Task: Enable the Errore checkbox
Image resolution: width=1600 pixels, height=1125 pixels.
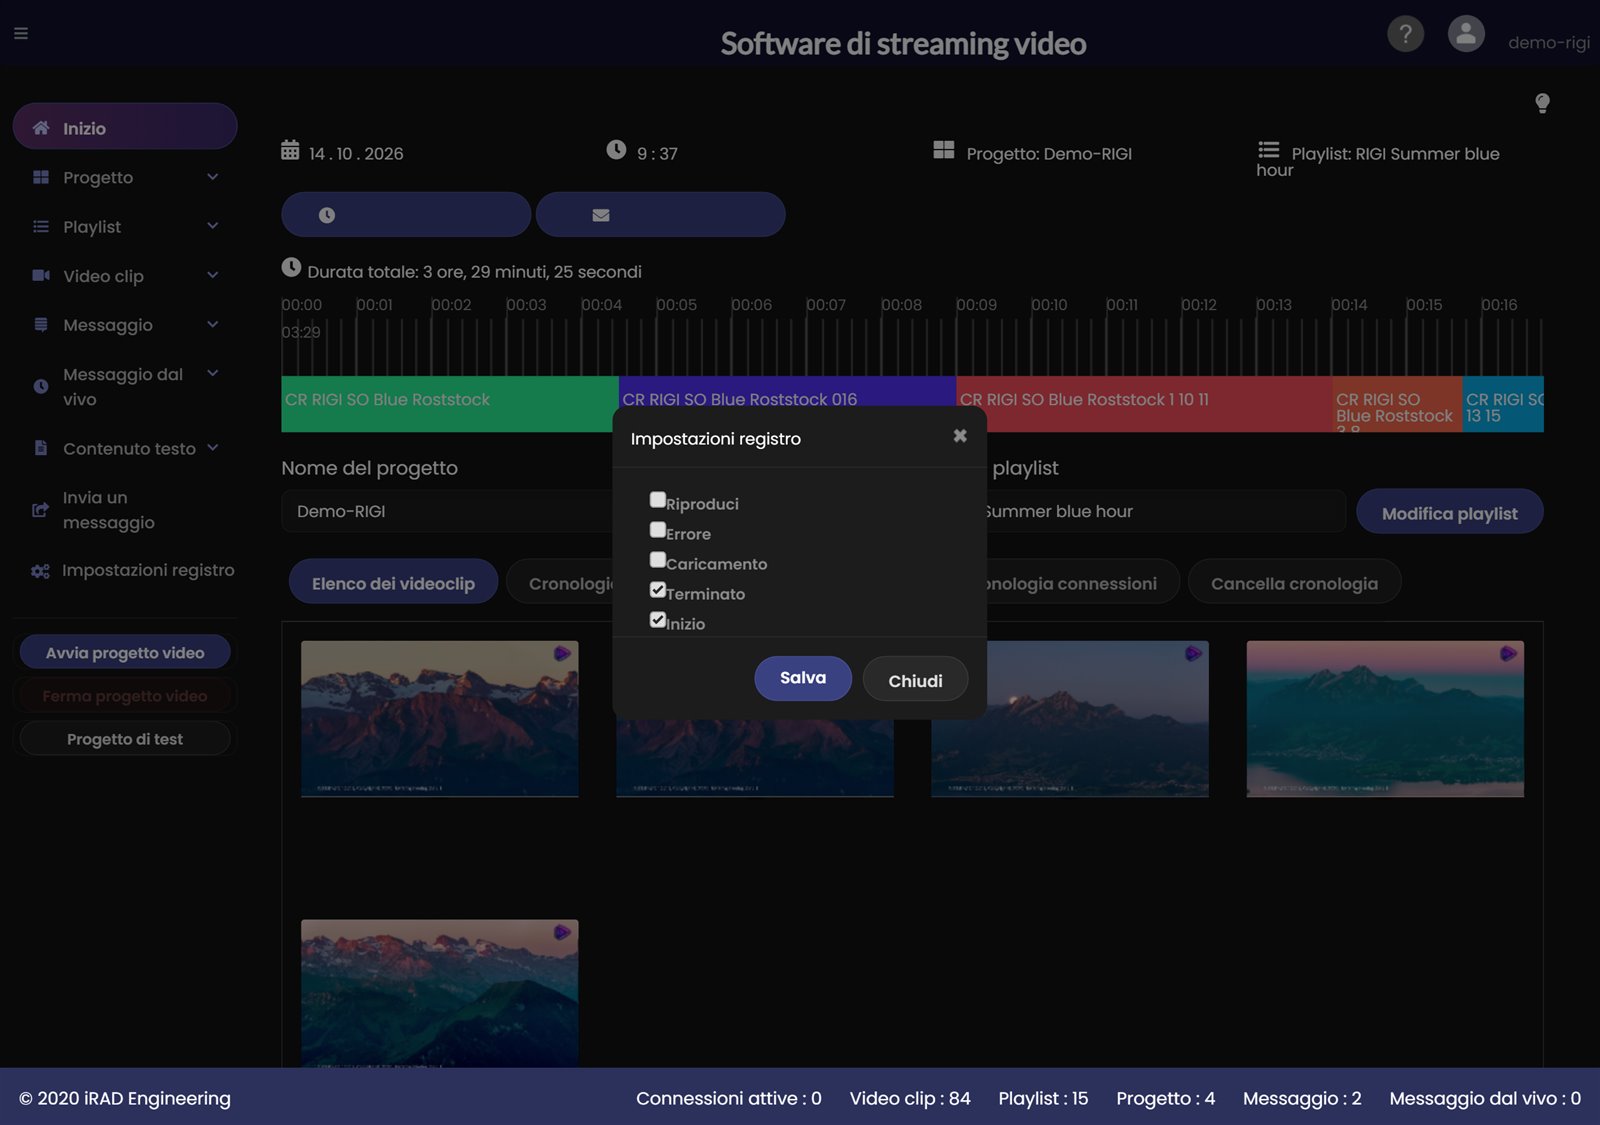Action: tap(658, 530)
